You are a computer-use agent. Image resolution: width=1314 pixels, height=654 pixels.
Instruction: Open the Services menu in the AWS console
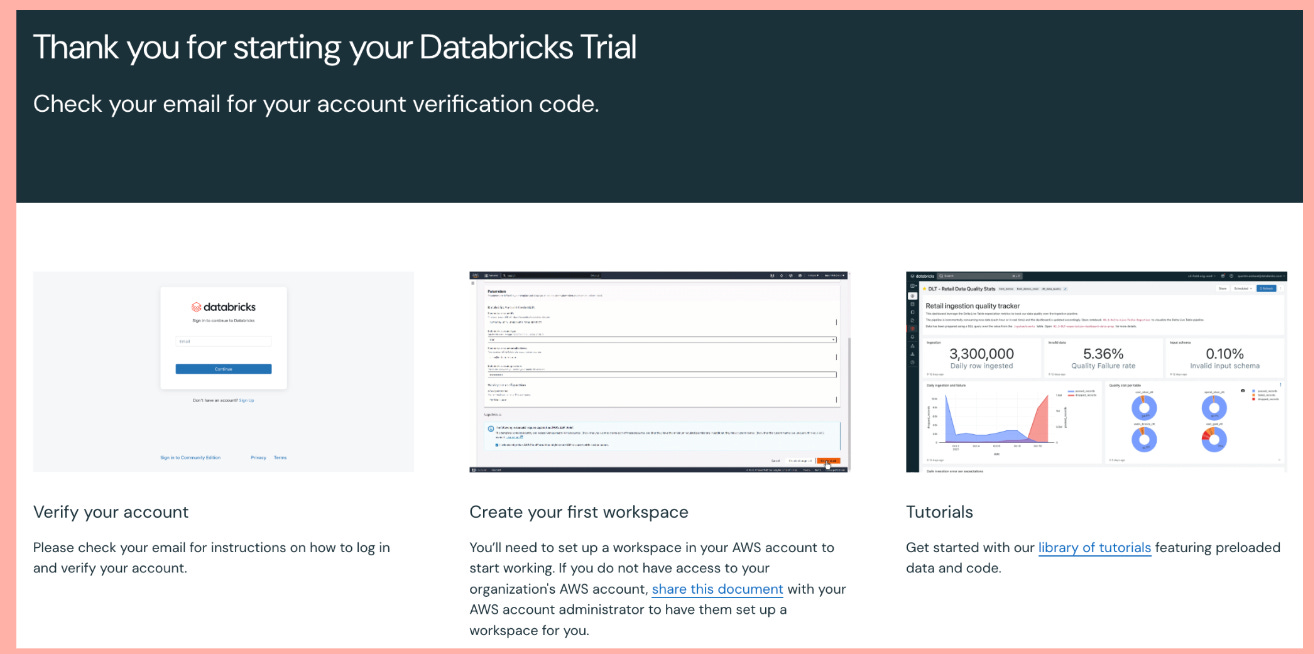click(493, 275)
